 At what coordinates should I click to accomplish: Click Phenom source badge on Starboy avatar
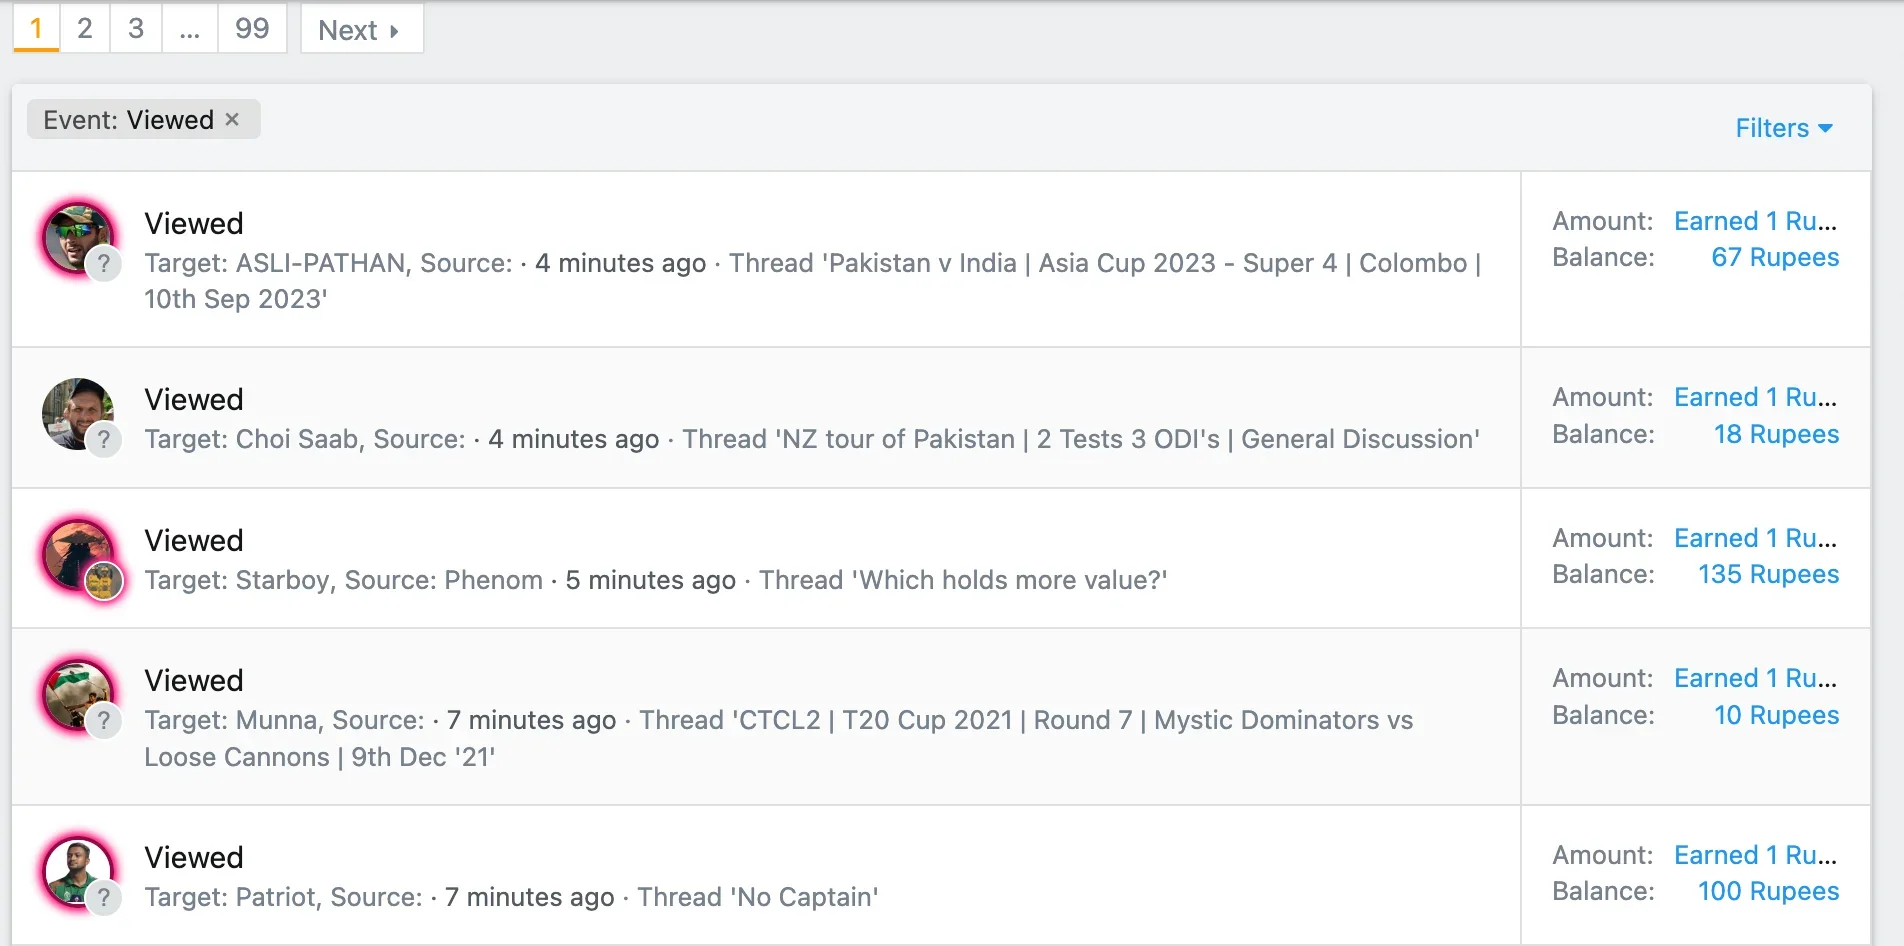click(x=103, y=581)
